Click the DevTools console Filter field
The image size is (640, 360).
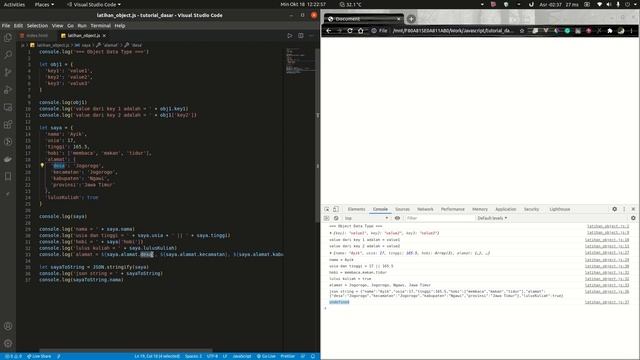[439, 218]
